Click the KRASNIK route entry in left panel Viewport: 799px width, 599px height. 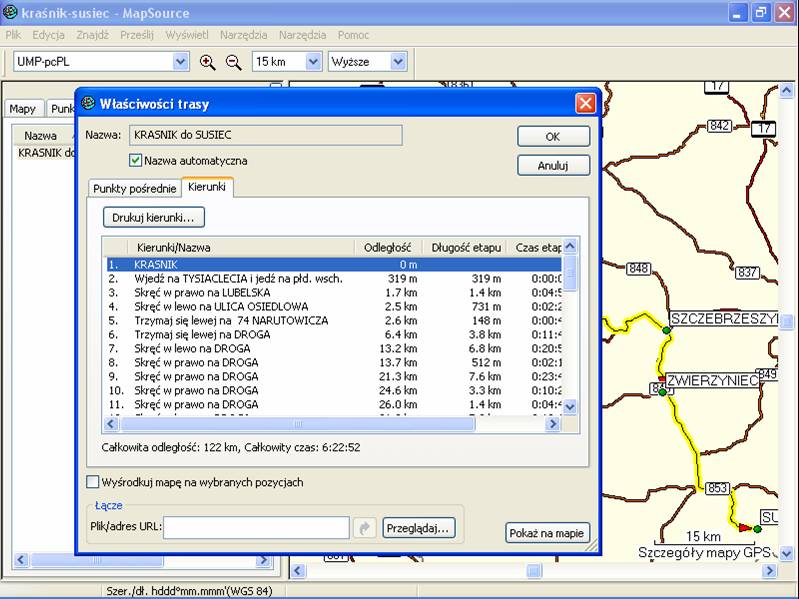46,153
